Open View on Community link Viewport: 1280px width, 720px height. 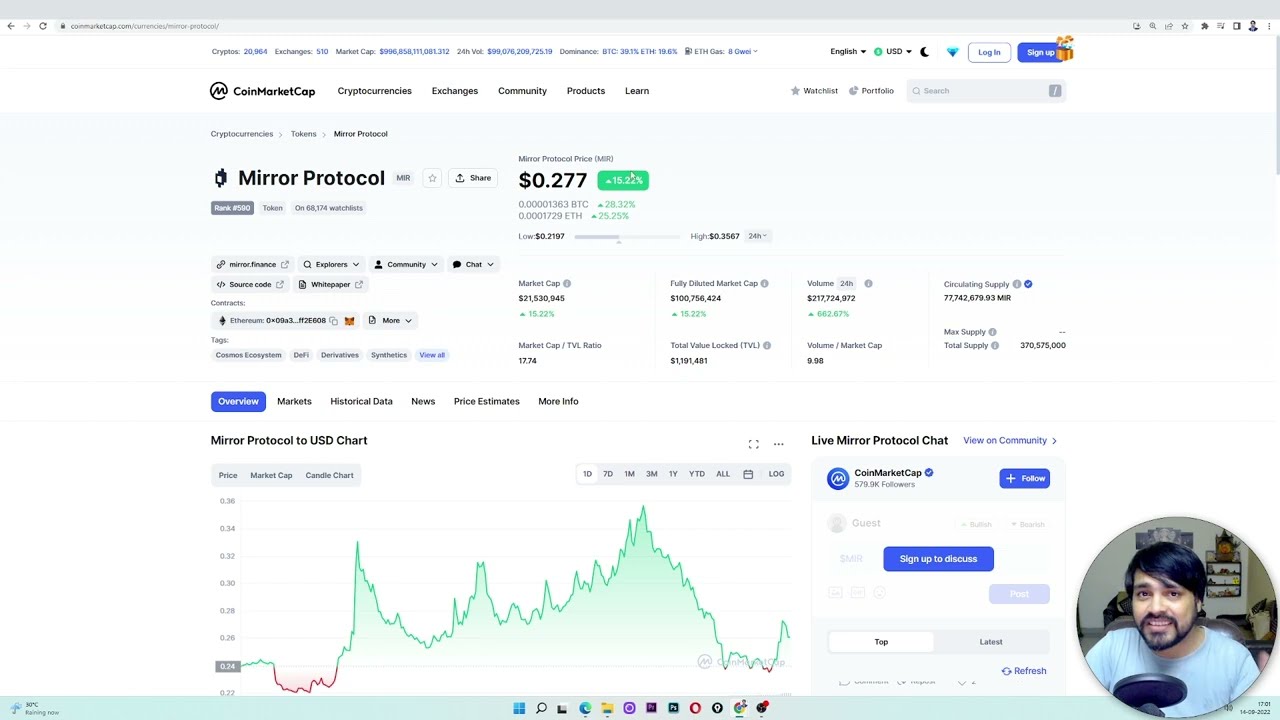tap(1010, 441)
